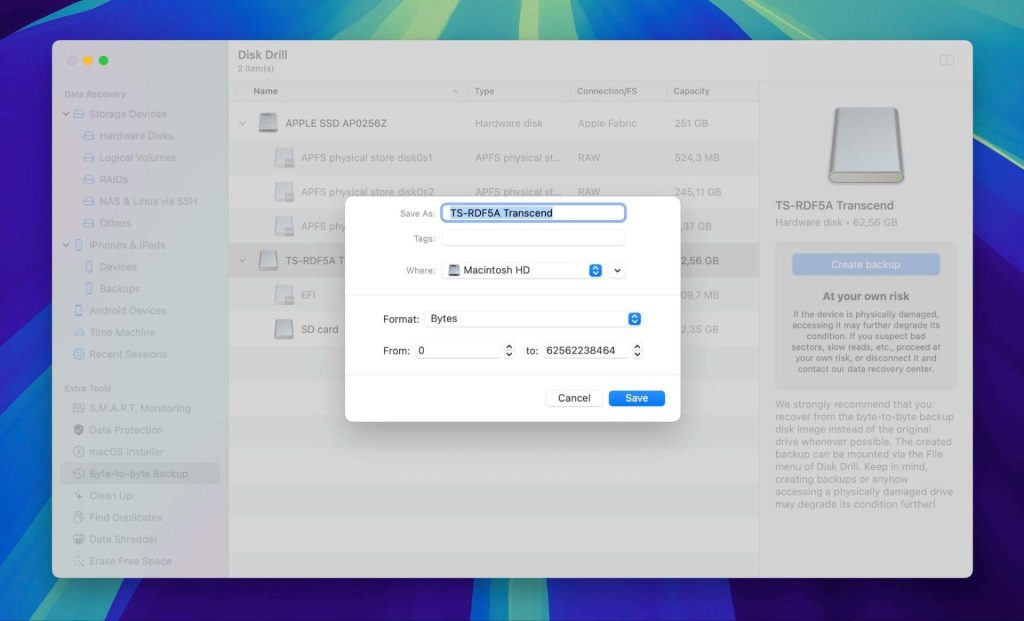Expand the save dialog with the chevron
The width and height of the screenshot is (1024, 621).
click(x=617, y=270)
